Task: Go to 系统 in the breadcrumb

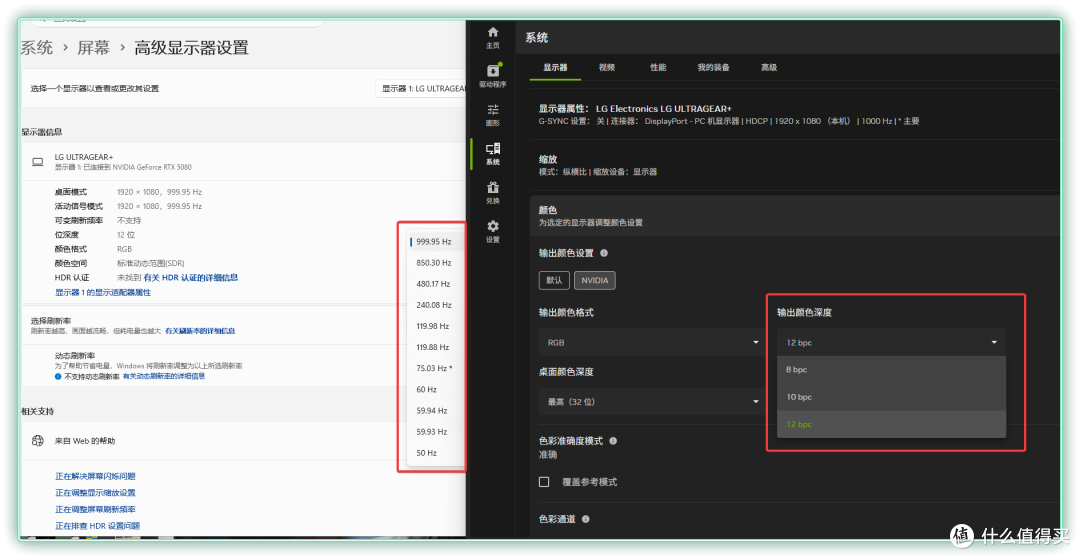Action: click(x=37, y=48)
